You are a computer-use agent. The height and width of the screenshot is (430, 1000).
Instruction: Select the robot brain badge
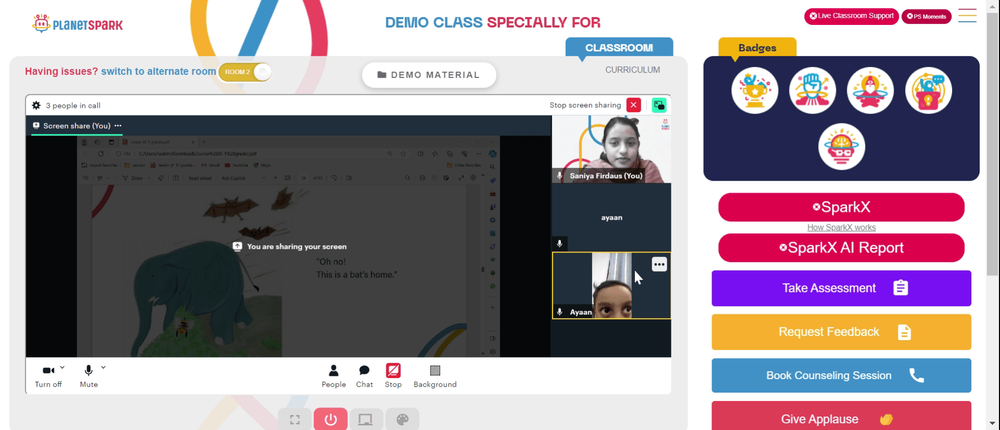pyautogui.click(x=841, y=146)
